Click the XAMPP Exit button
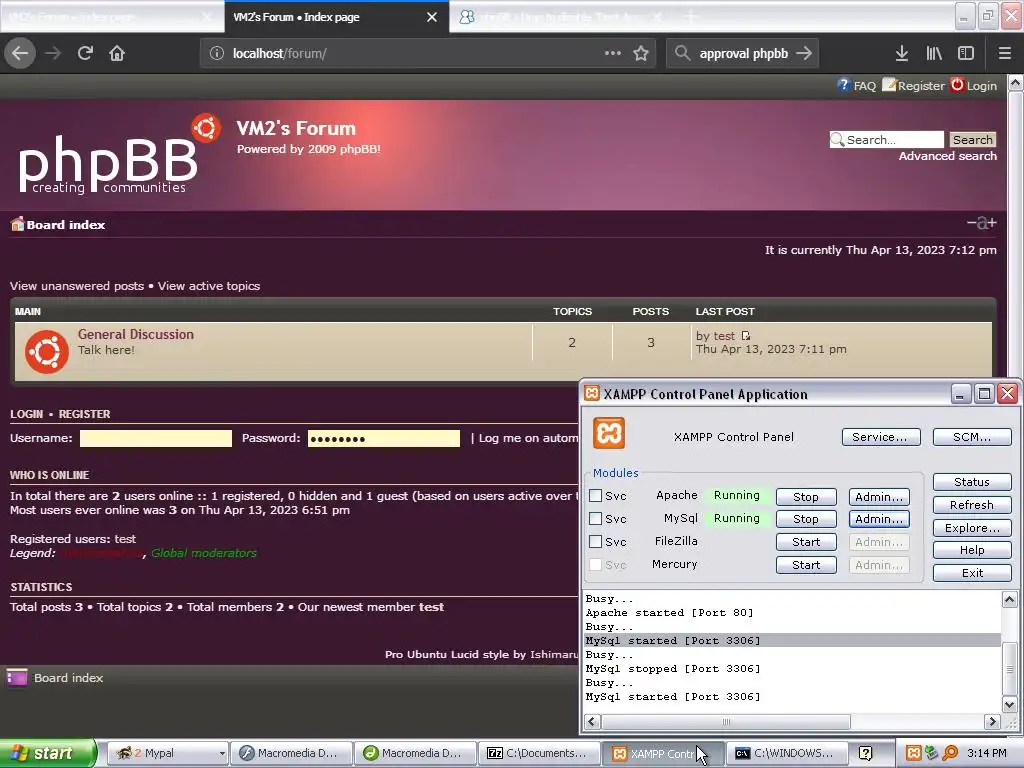This screenshot has width=1024, height=768. [x=972, y=573]
